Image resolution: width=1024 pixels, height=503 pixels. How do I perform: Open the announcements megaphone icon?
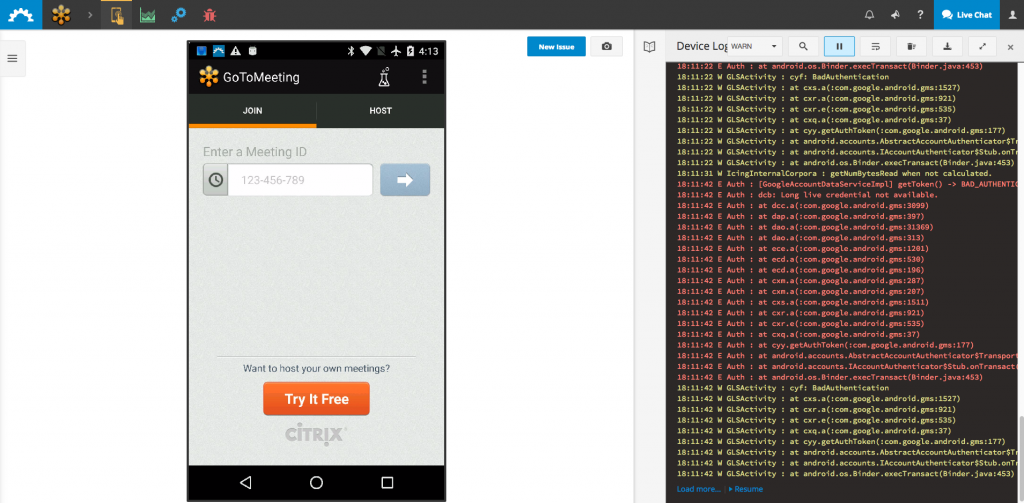click(895, 14)
